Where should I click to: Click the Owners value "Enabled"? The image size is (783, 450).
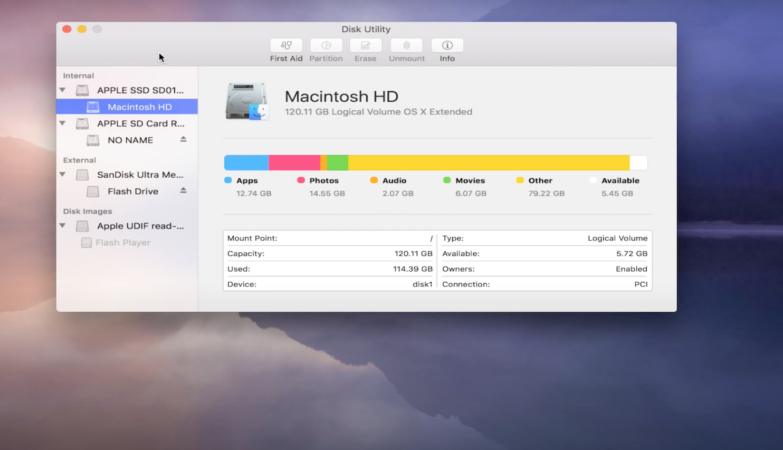(x=631, y=269)
